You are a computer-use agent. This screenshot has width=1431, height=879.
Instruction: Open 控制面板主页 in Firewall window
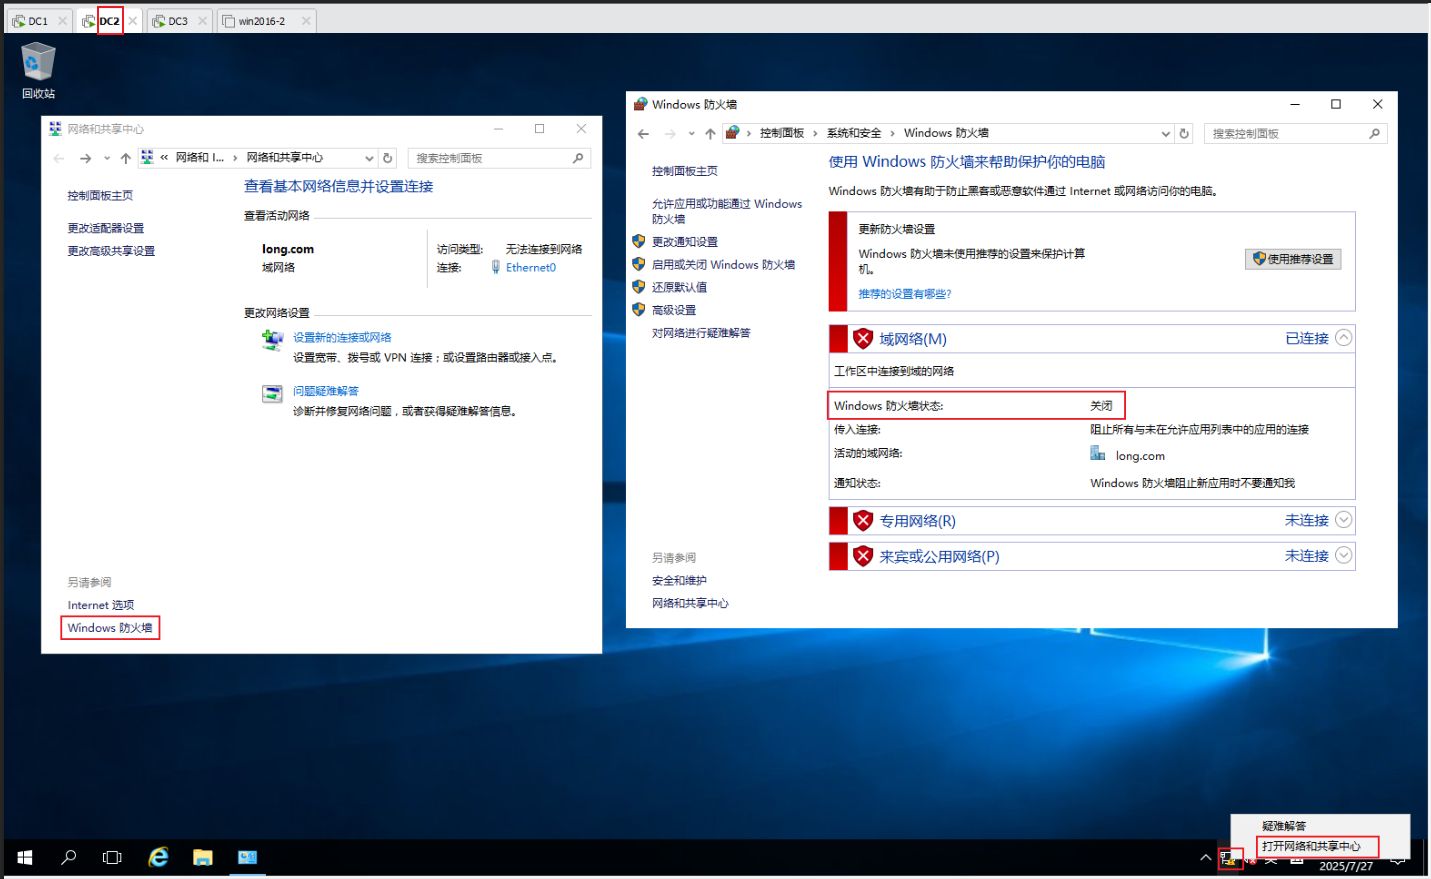(685, 171)
